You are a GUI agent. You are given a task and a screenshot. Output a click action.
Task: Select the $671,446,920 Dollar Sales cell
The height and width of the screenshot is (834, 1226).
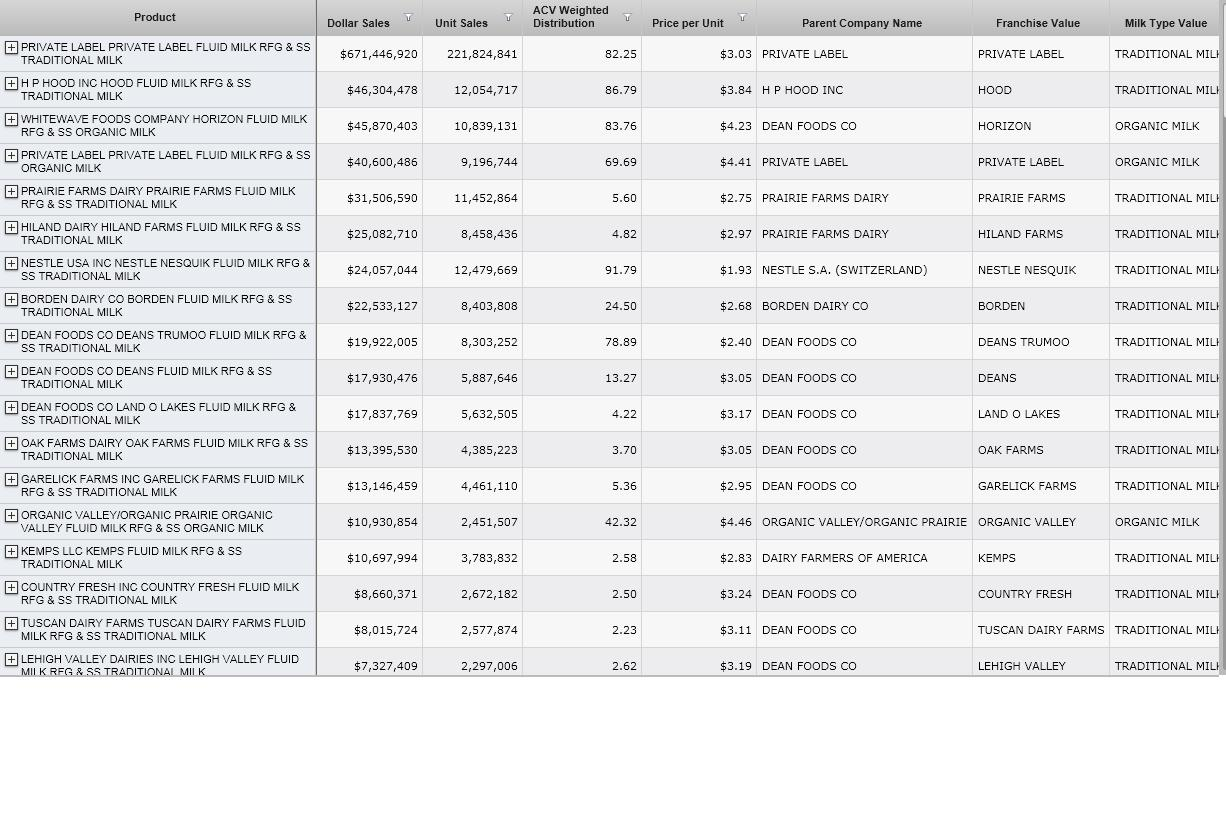point(378,54)
